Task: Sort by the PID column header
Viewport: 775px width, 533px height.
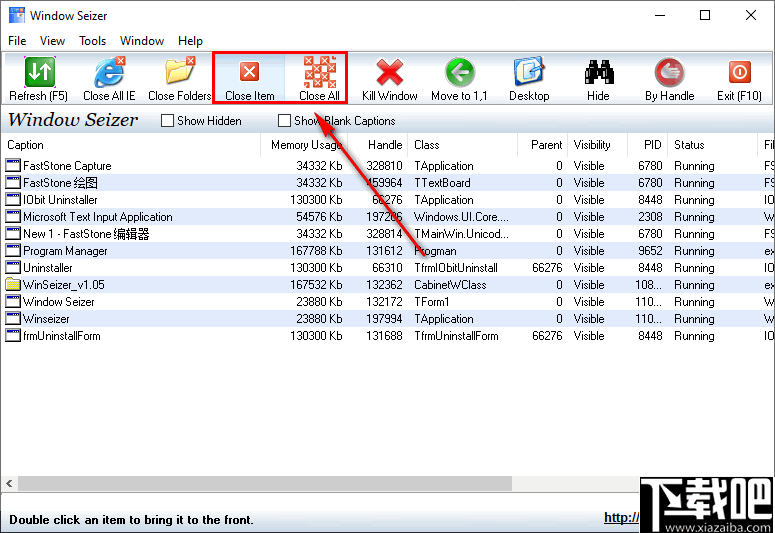Action: click(648, 145)
